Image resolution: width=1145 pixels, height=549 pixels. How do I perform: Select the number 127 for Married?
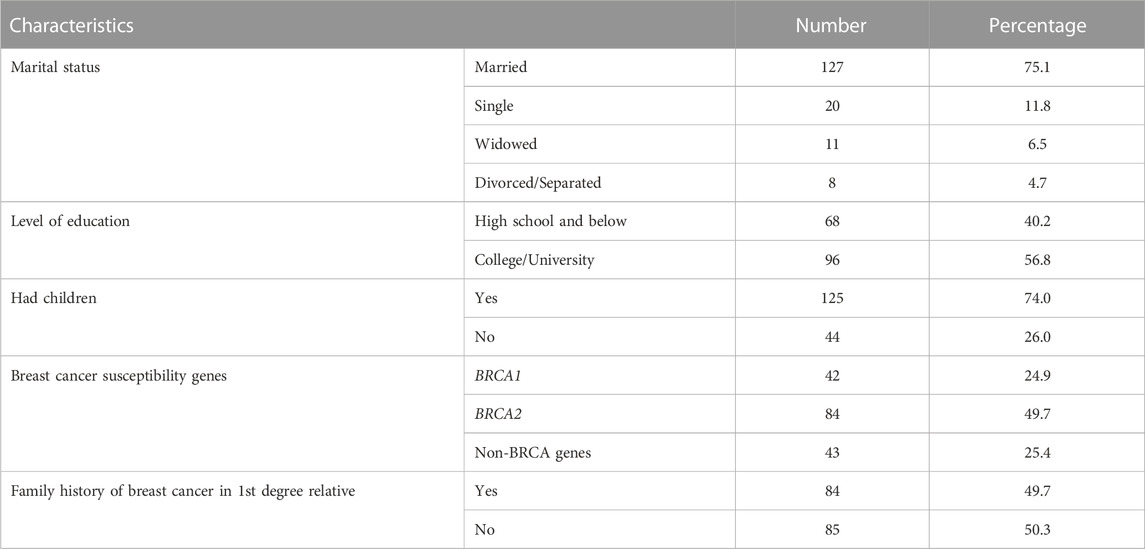tap(830, 68)
